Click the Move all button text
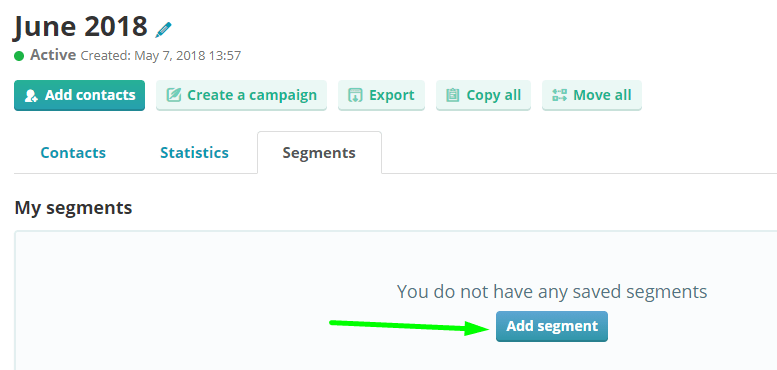Image resolution: width=777 pixels, height=370 pixels. [x=602, y=95]
